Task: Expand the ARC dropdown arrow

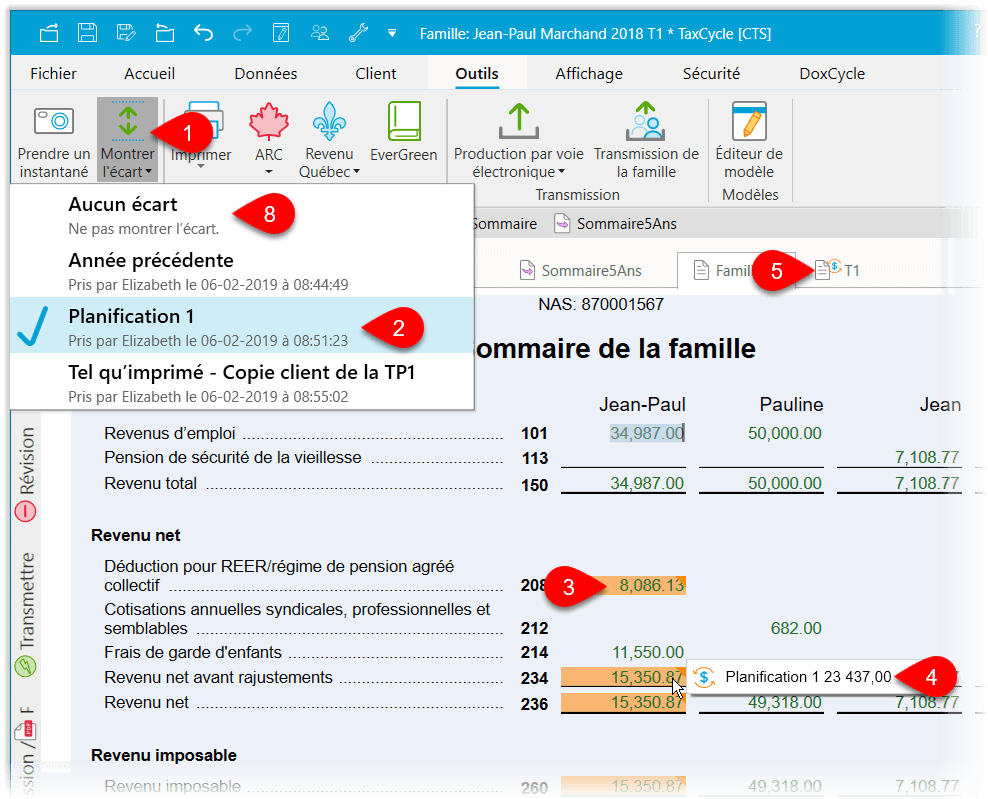Action: [268, 171]
